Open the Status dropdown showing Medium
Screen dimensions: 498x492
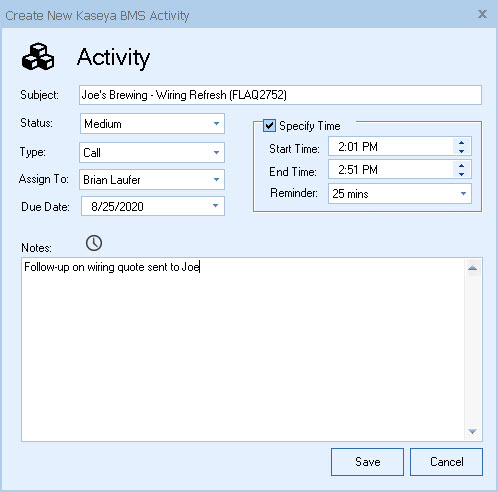coord(152,124)
